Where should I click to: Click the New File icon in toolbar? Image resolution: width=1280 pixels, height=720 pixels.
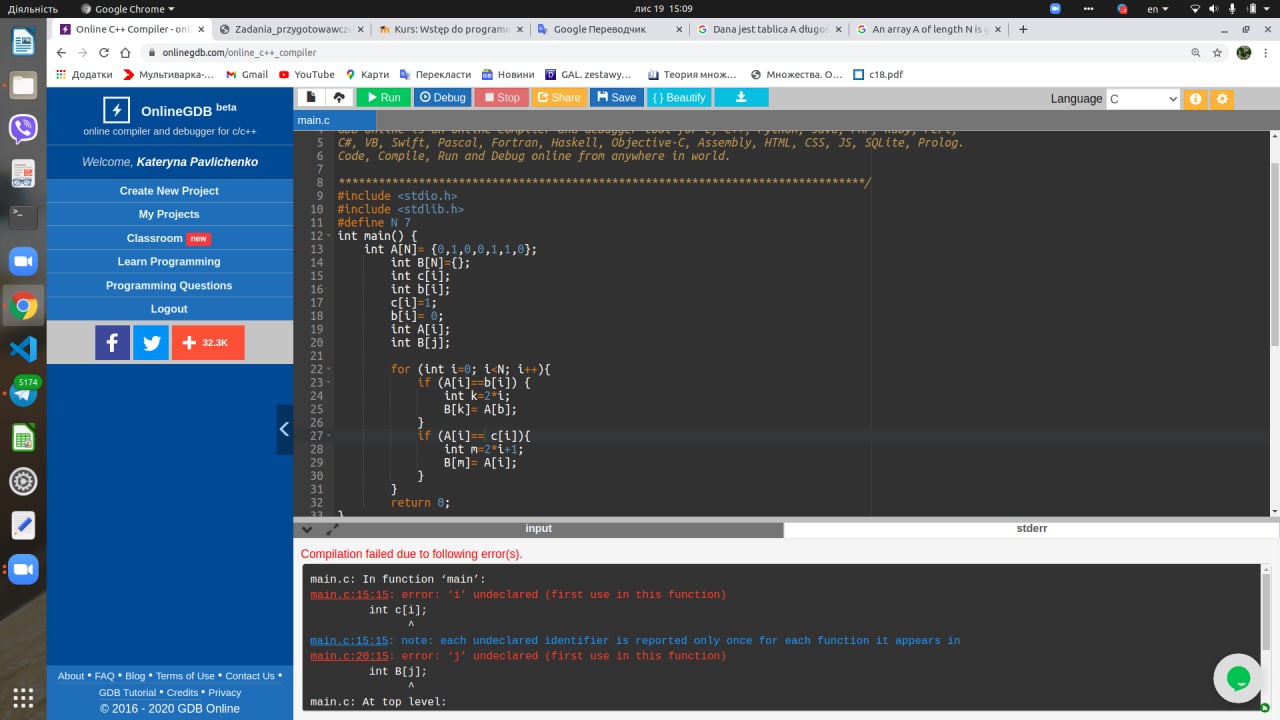coord(311,97)
